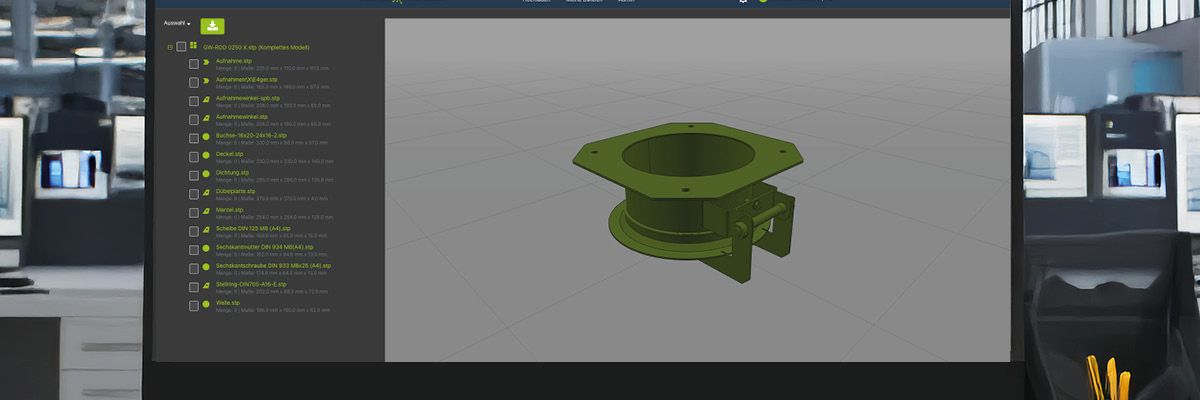Viewport: 1200px width, 400px height.
Task: Tick the Buchse-16x20-24x16-2.stp checkbox
Action: tap(194, 138)
